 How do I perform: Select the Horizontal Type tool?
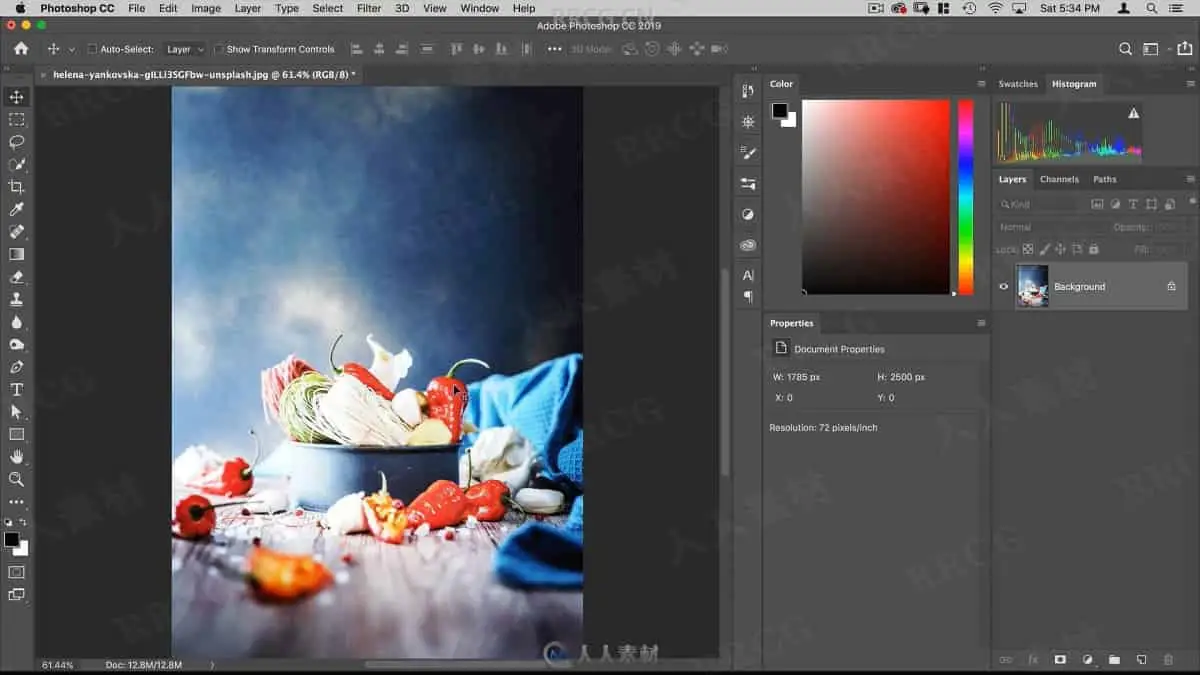click(x=16, y=389)
